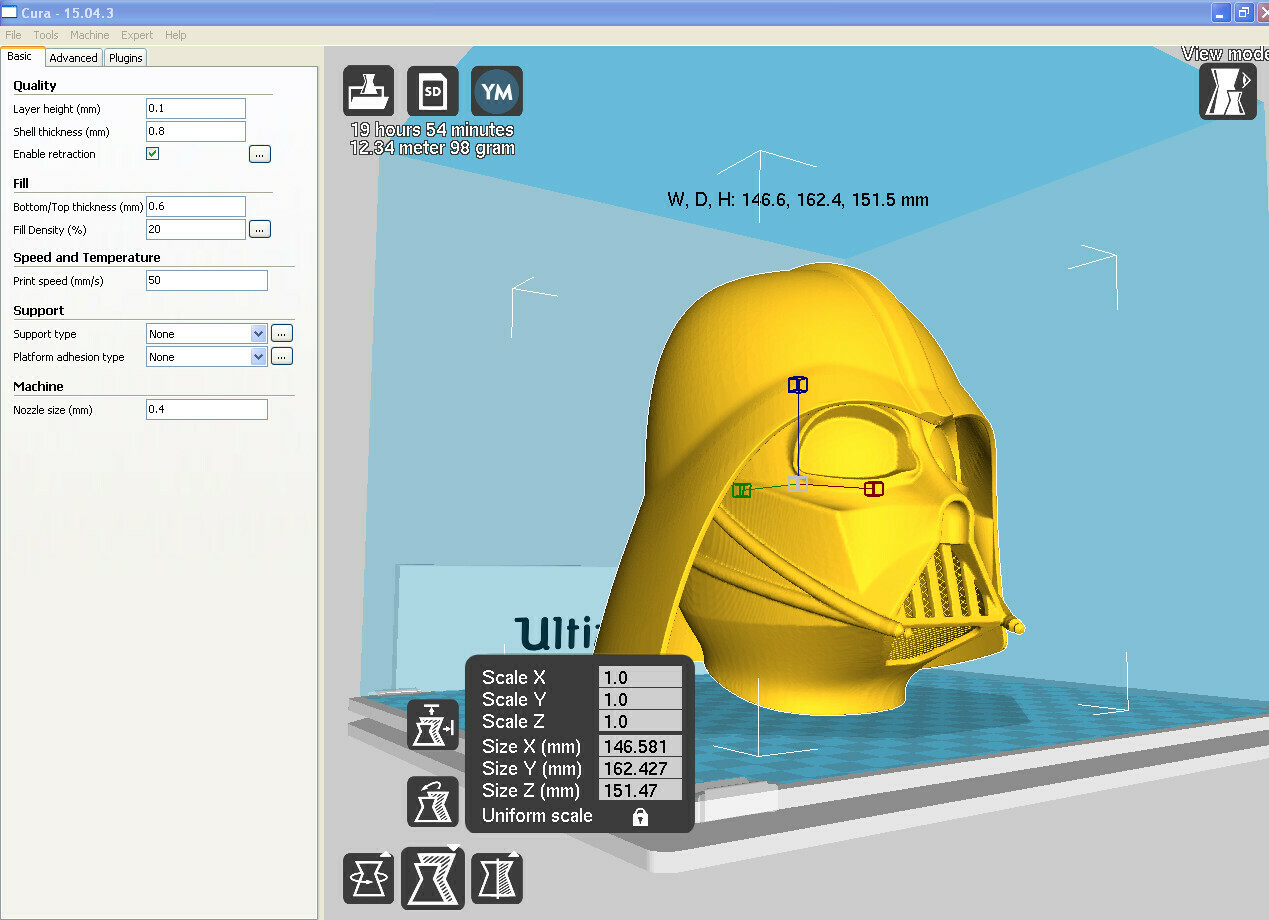Click the YouMagine share icon

coord(496,92)
